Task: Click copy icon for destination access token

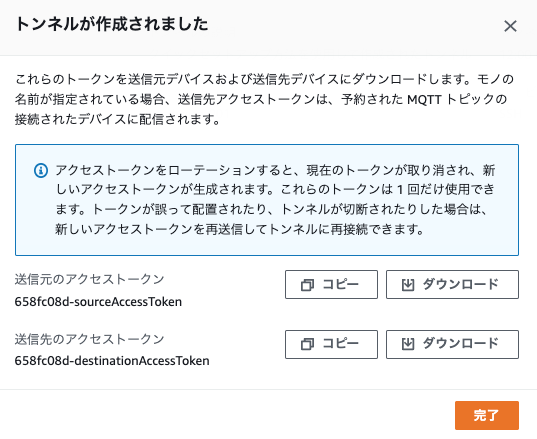Action: pyautogui.click(x=307, y=344)
